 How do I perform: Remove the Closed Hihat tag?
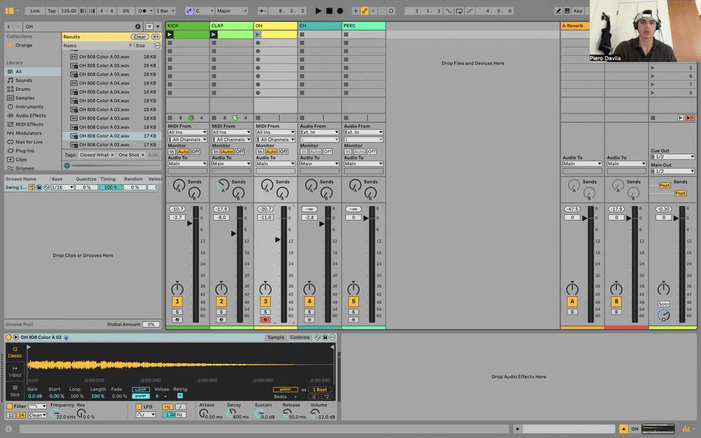(112, 155)
